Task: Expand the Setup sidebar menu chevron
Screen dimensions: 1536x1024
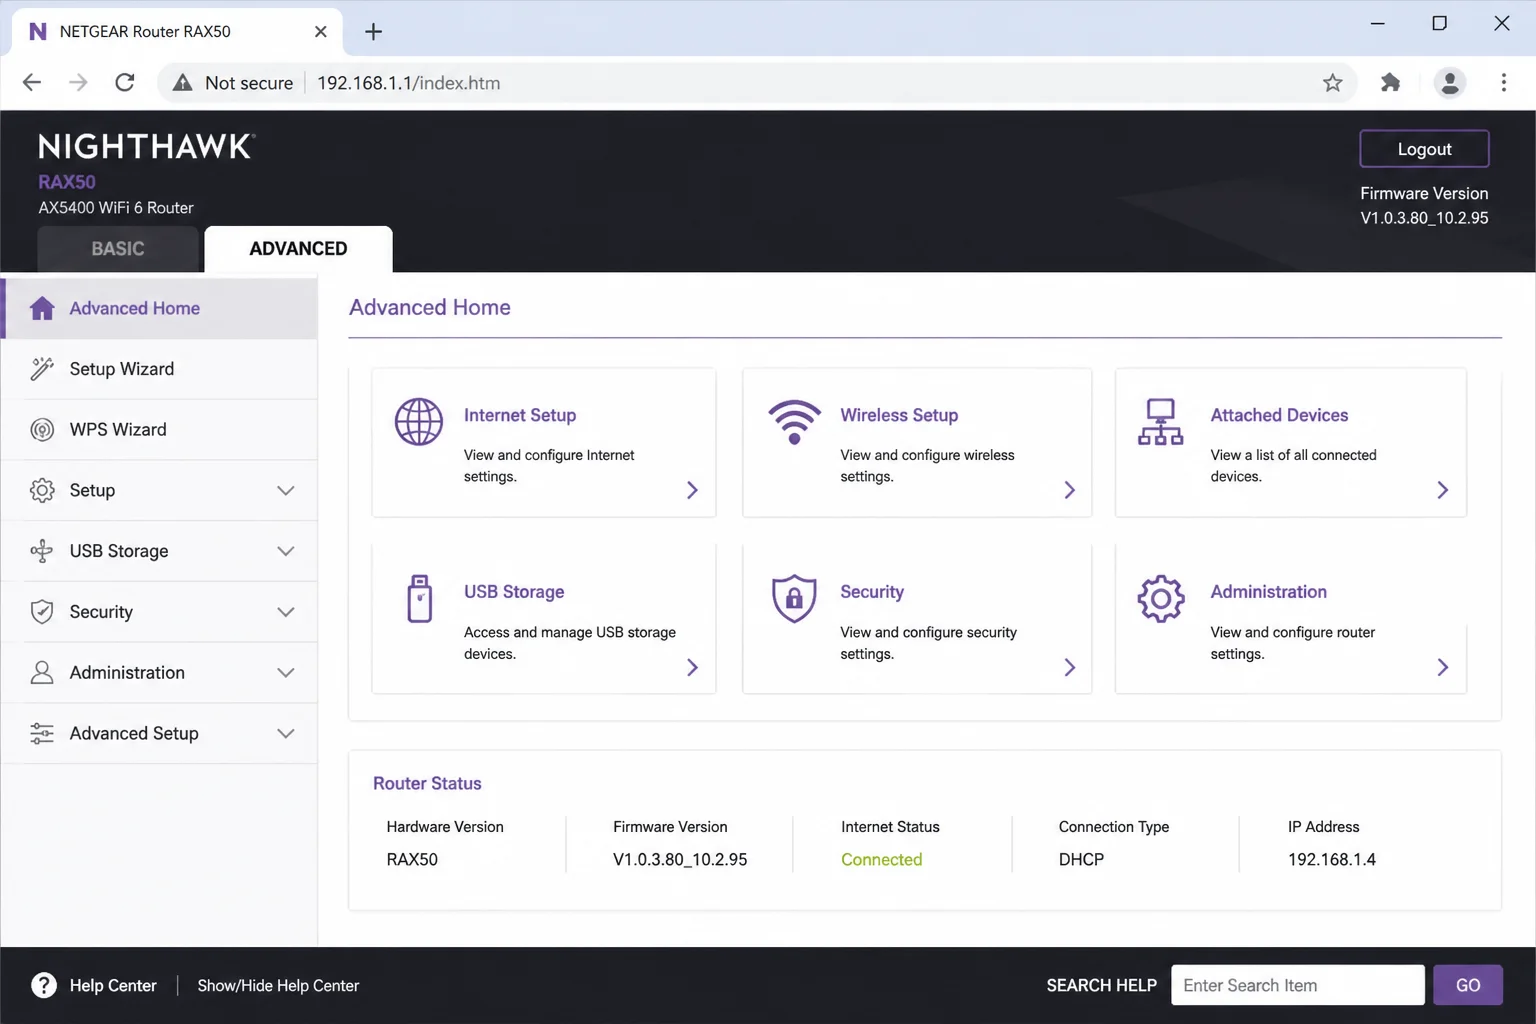Action: pyautogui.click(x=286, y=491)
